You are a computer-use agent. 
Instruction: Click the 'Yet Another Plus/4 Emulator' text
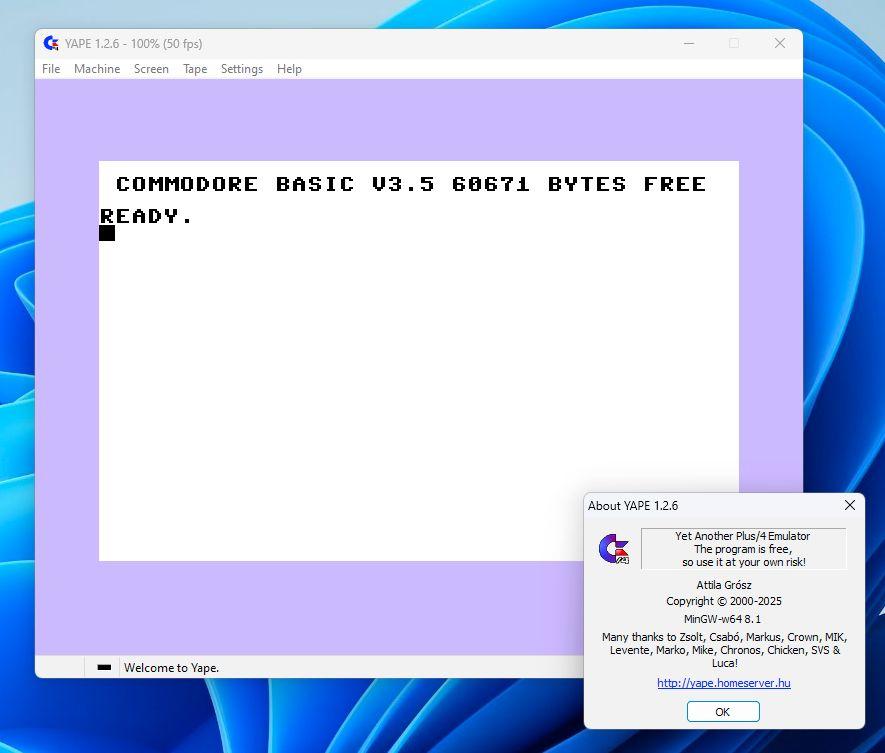coord(743,536)
